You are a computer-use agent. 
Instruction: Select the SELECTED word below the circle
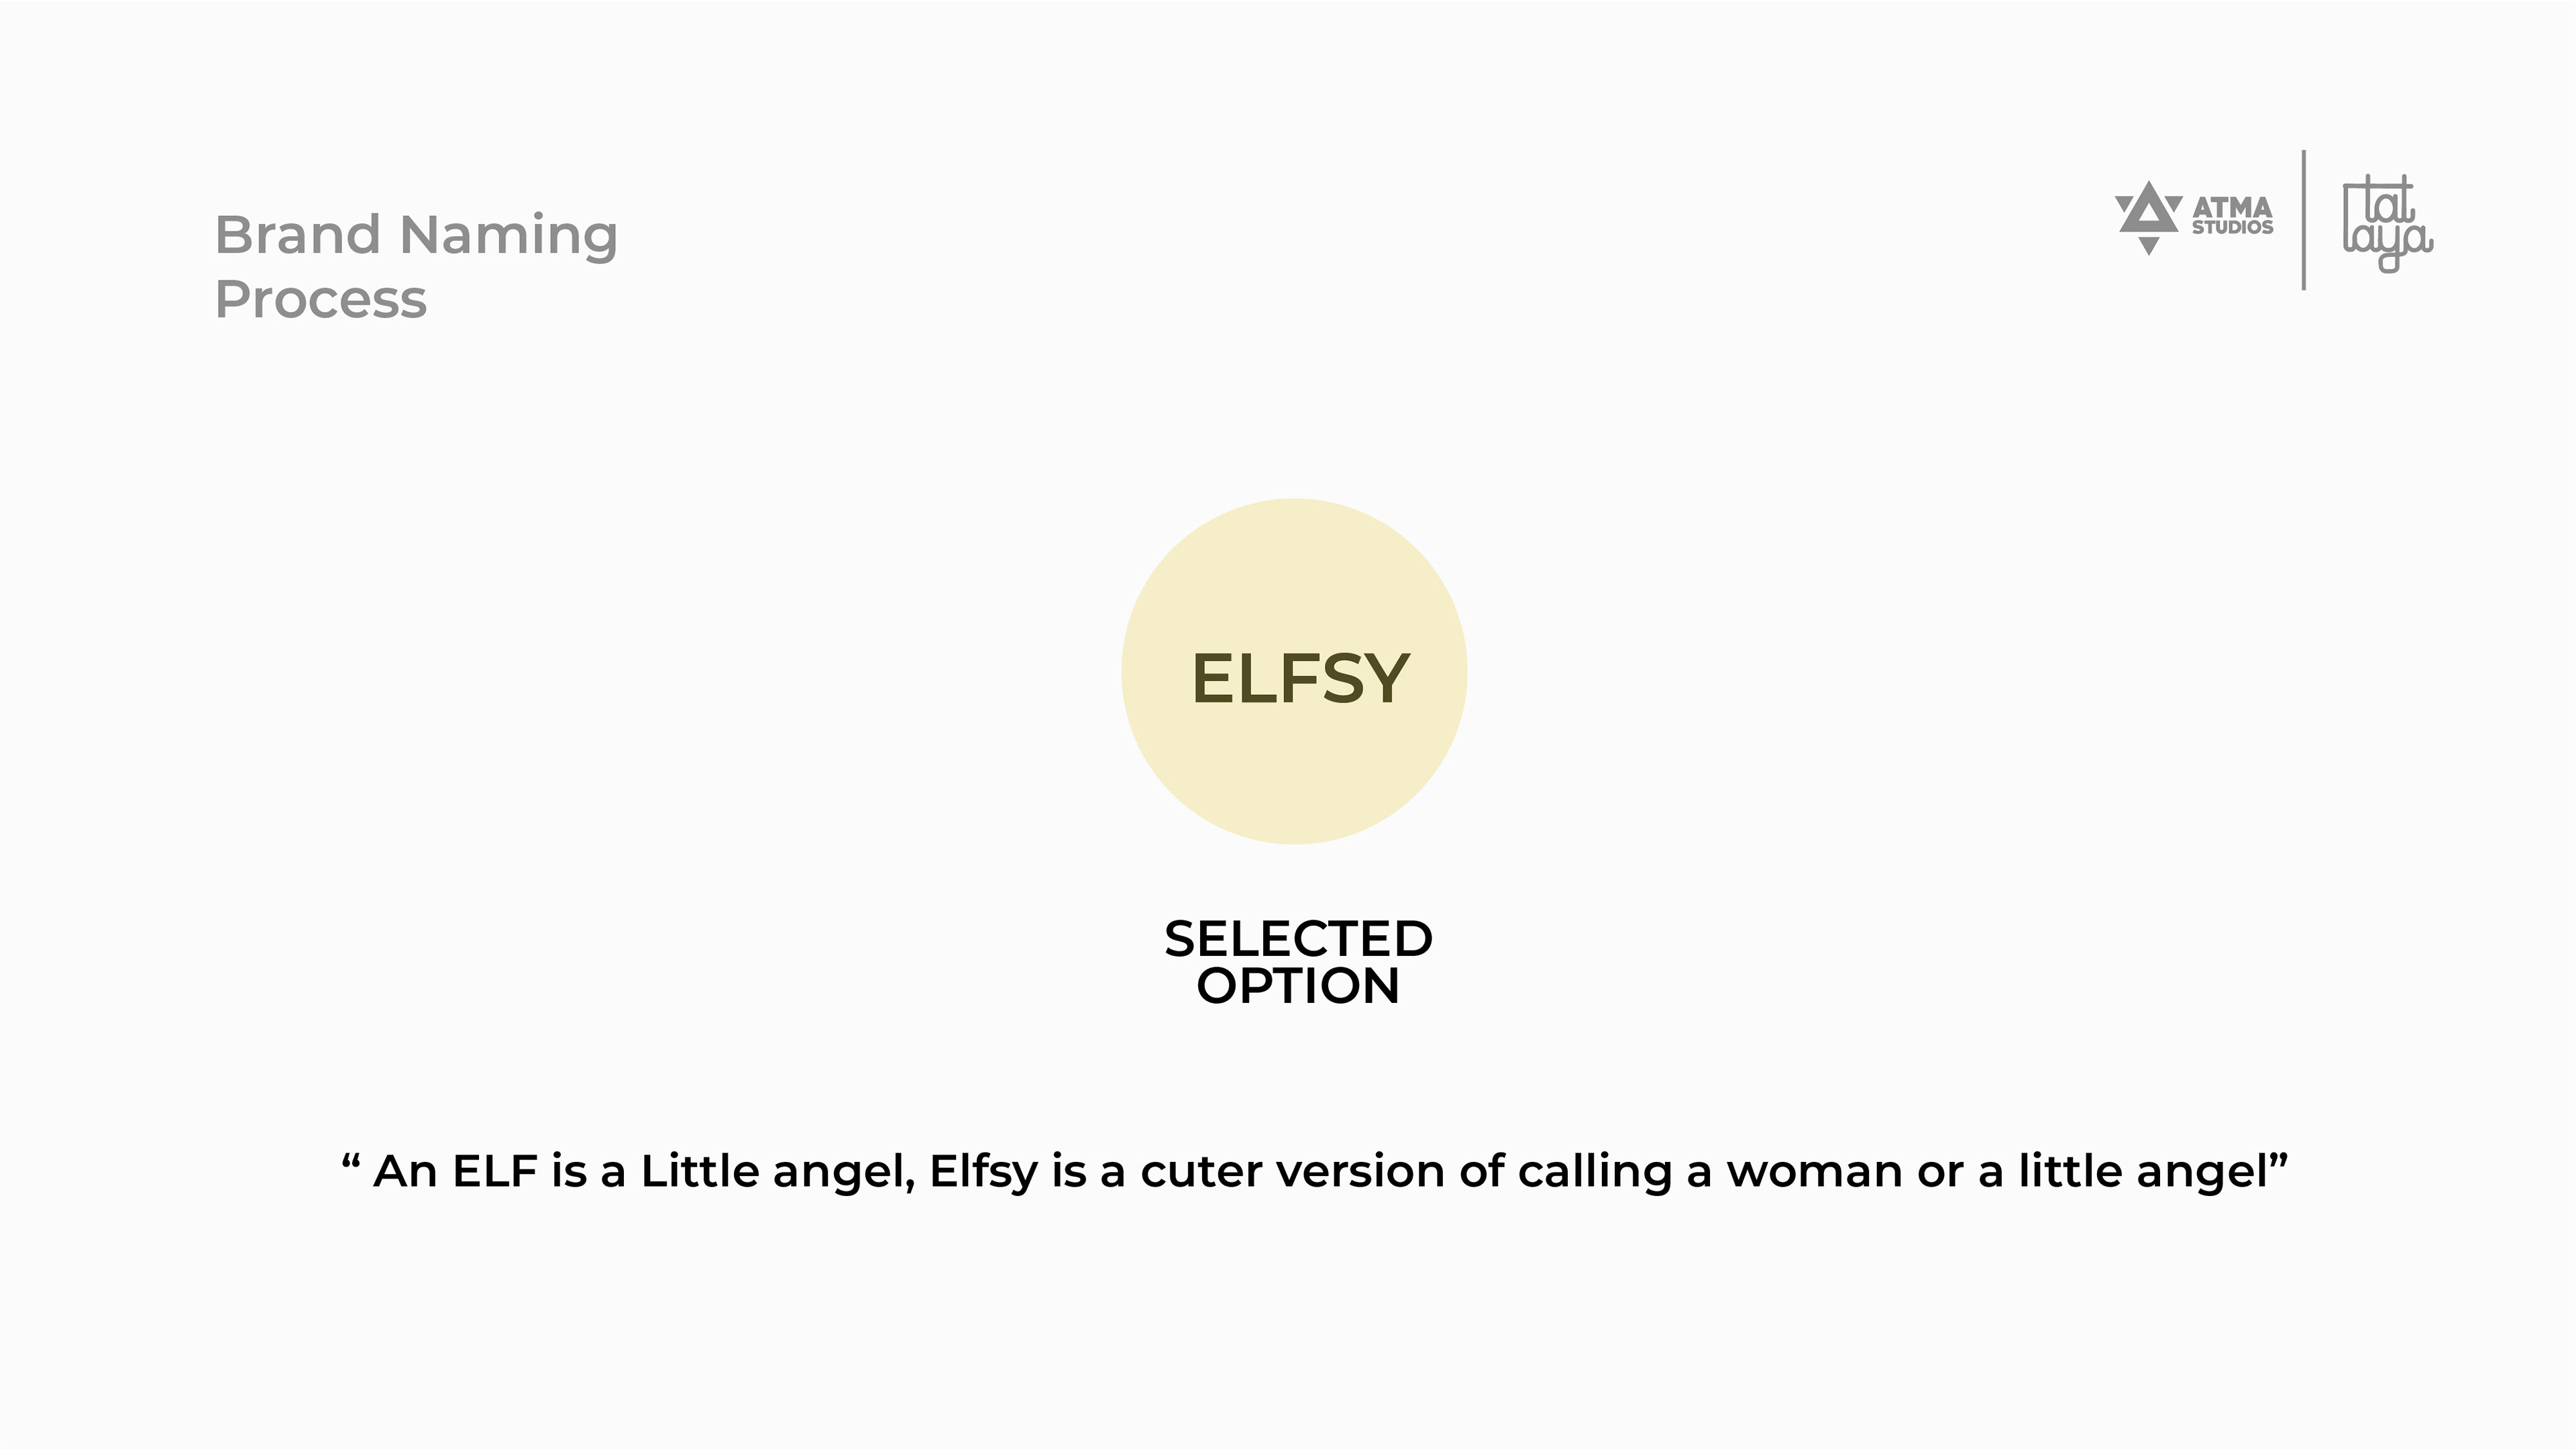[x=1298, y=939]
